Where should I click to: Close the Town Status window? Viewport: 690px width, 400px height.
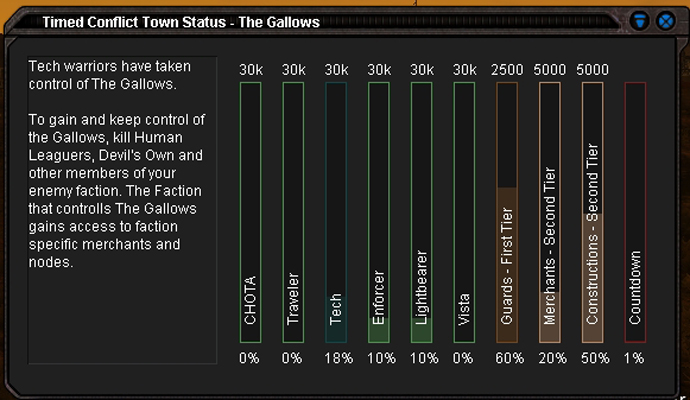[666, 21]
